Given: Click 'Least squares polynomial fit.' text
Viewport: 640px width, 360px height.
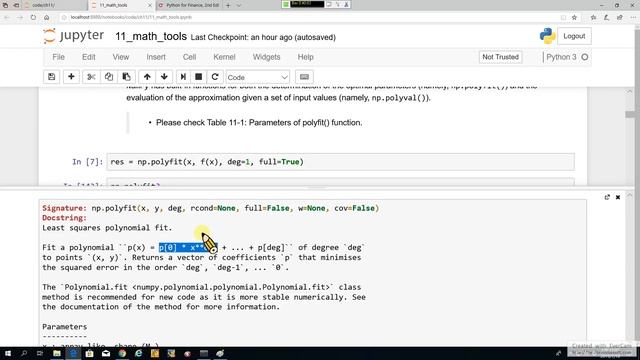Looking at the screenshot, I should [107, 228].
